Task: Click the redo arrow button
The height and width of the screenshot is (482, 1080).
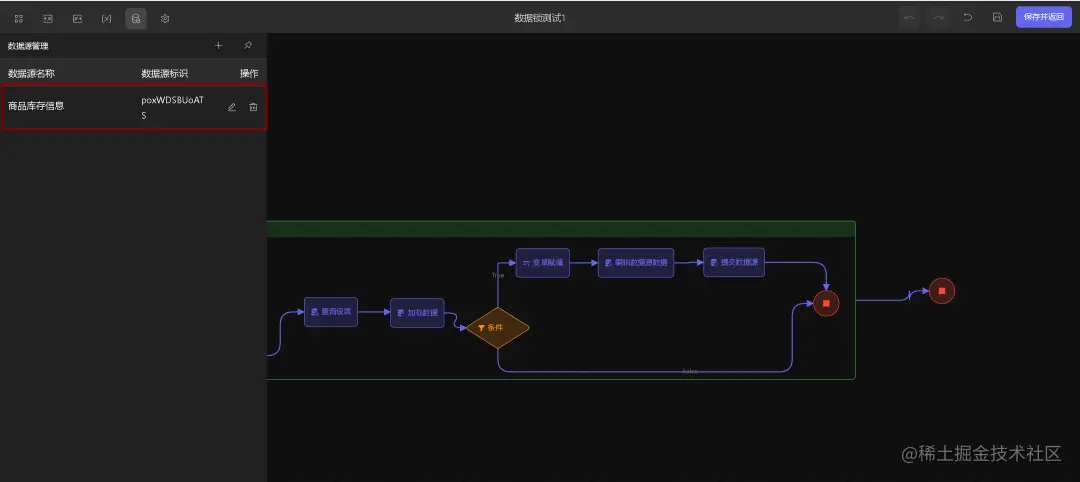Action: coord(938,18)
